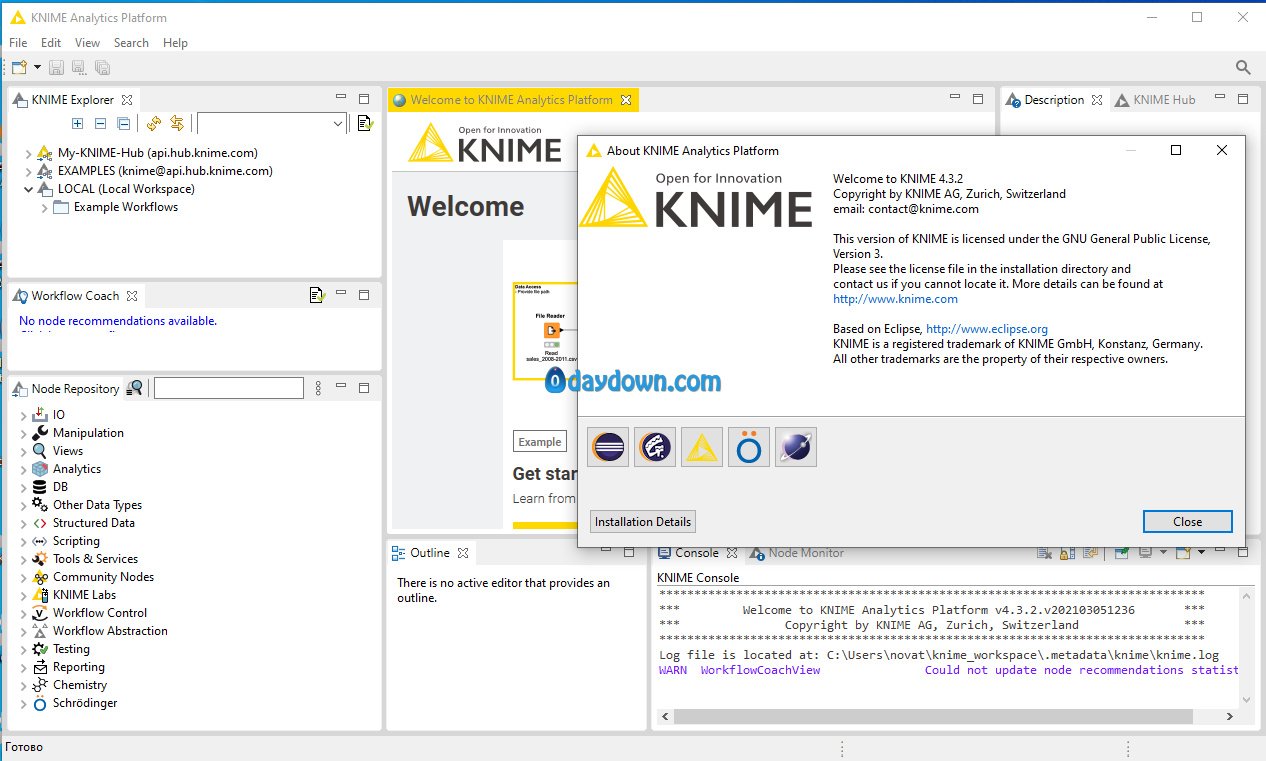This screenshot has width=1266, height=761.
Task: Expand the Manipulation node category
Action: (x=24, y=433)
